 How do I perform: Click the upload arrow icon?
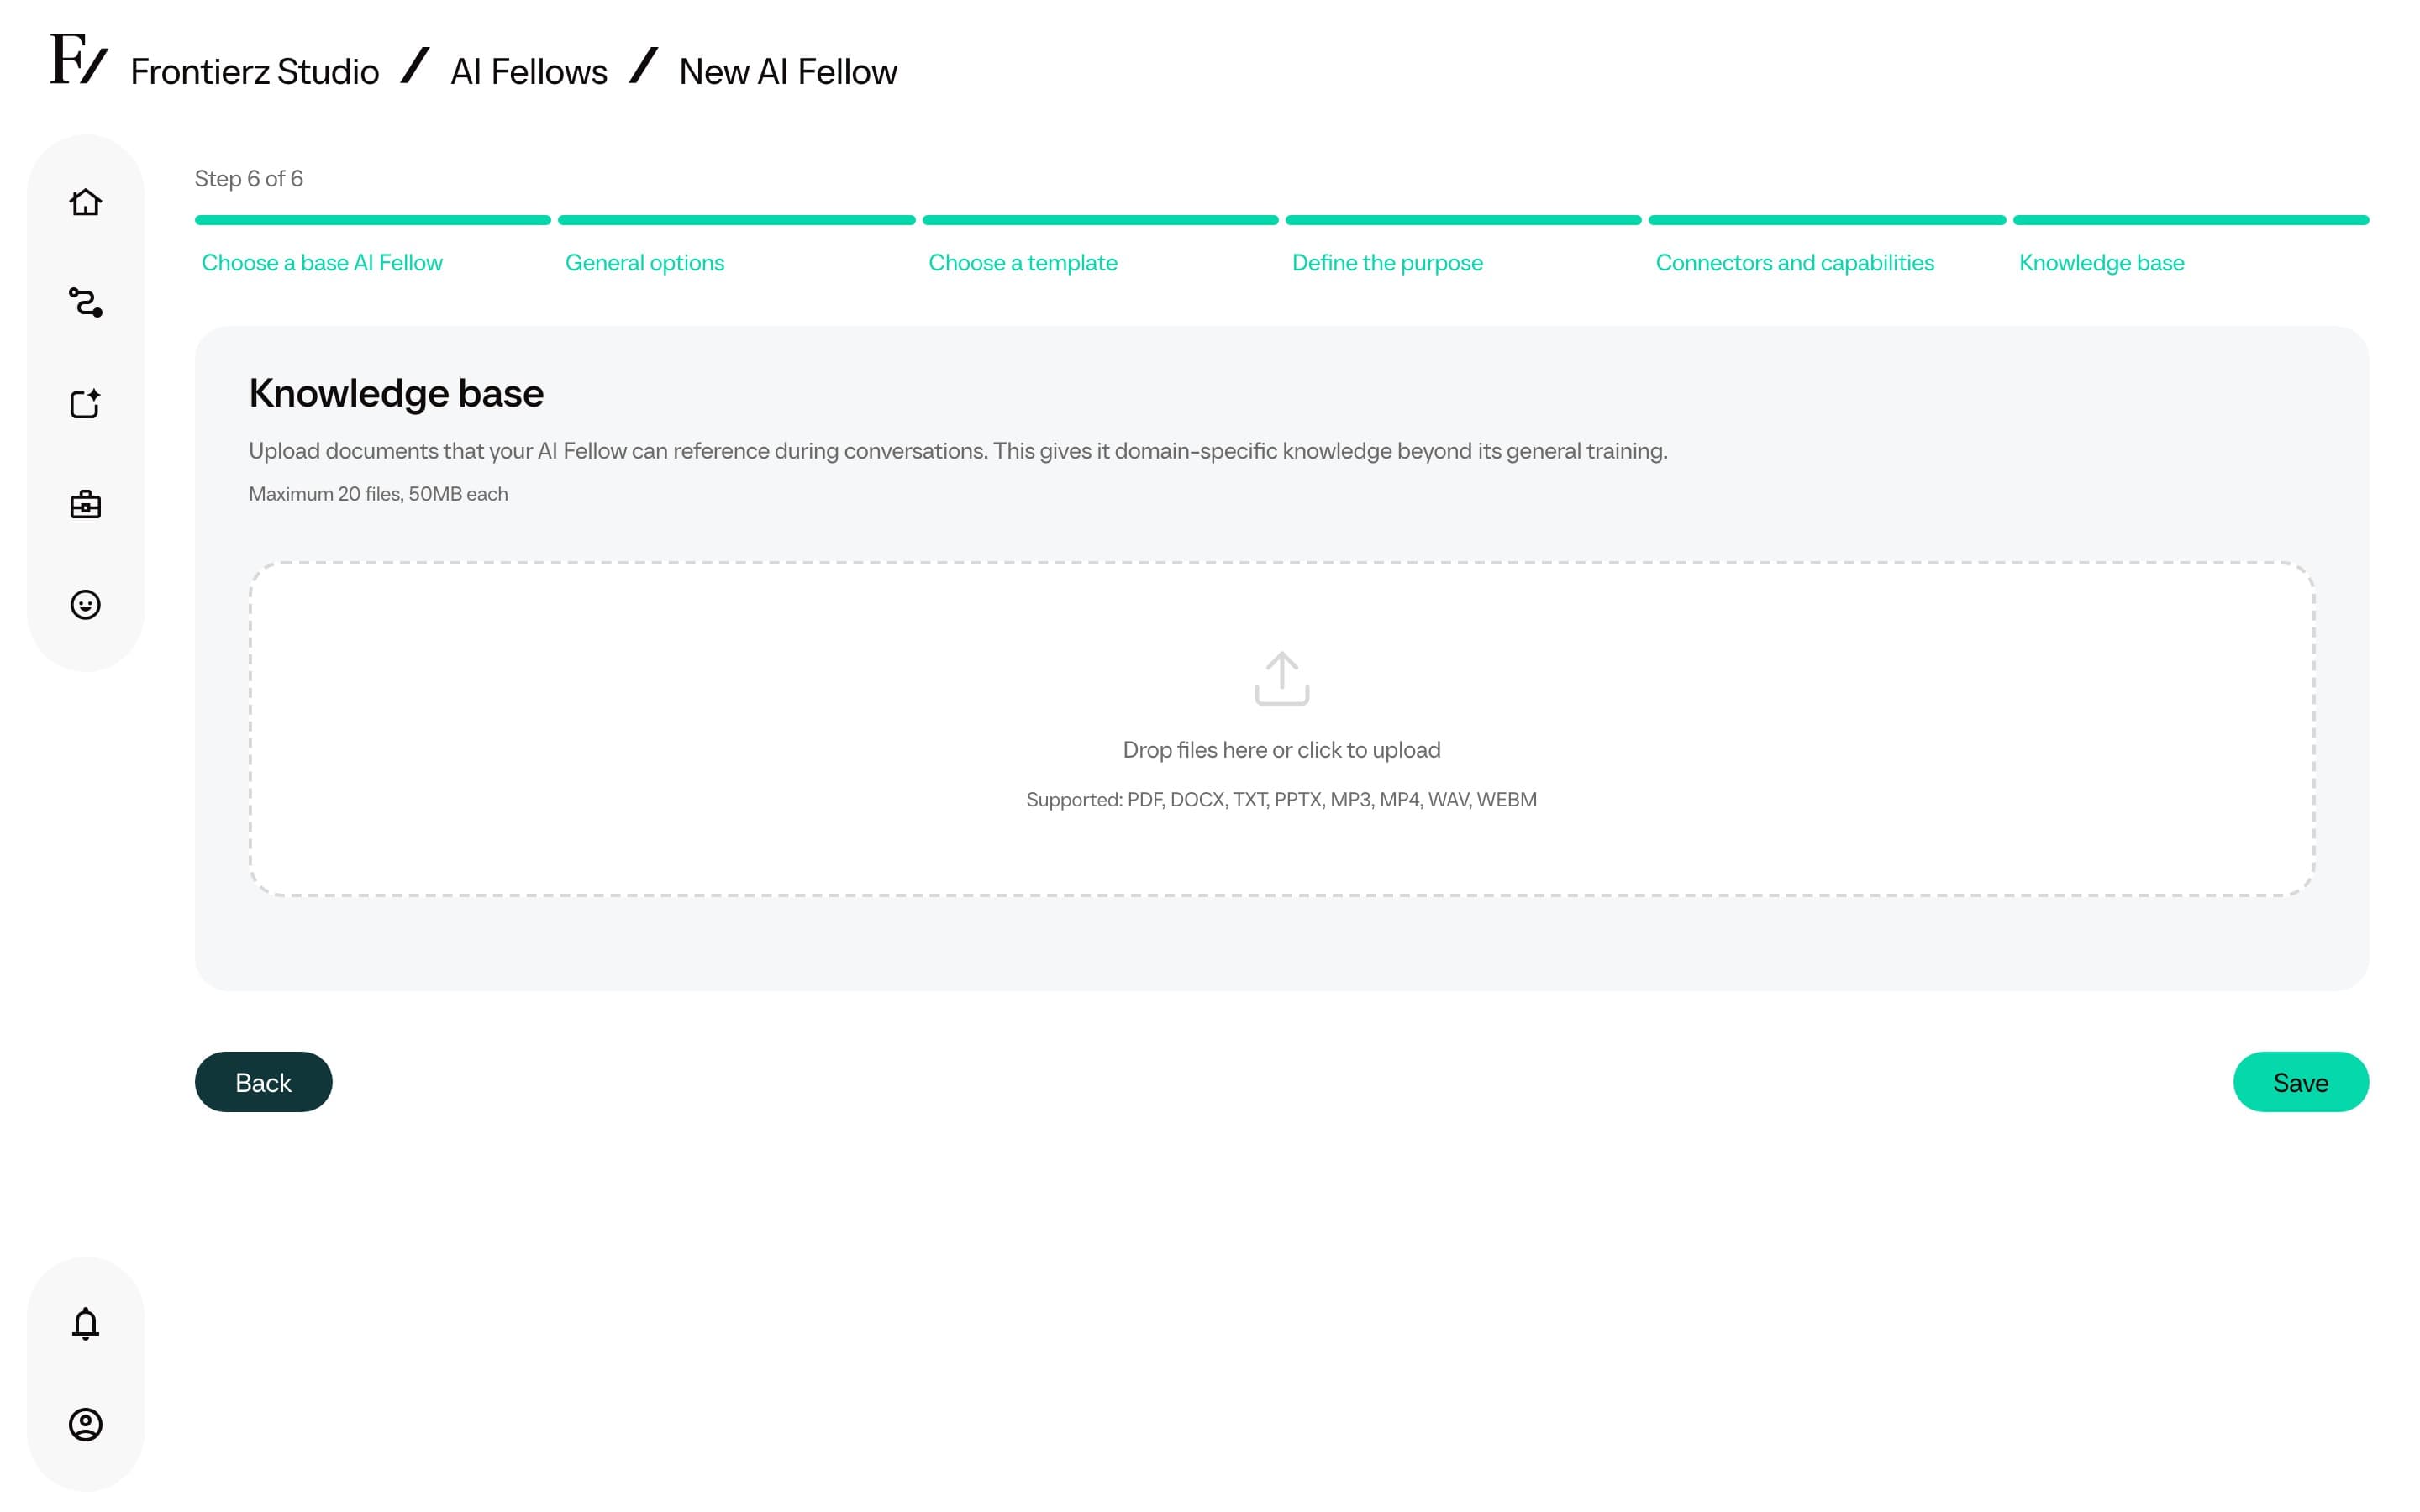tap(1281, 679)
